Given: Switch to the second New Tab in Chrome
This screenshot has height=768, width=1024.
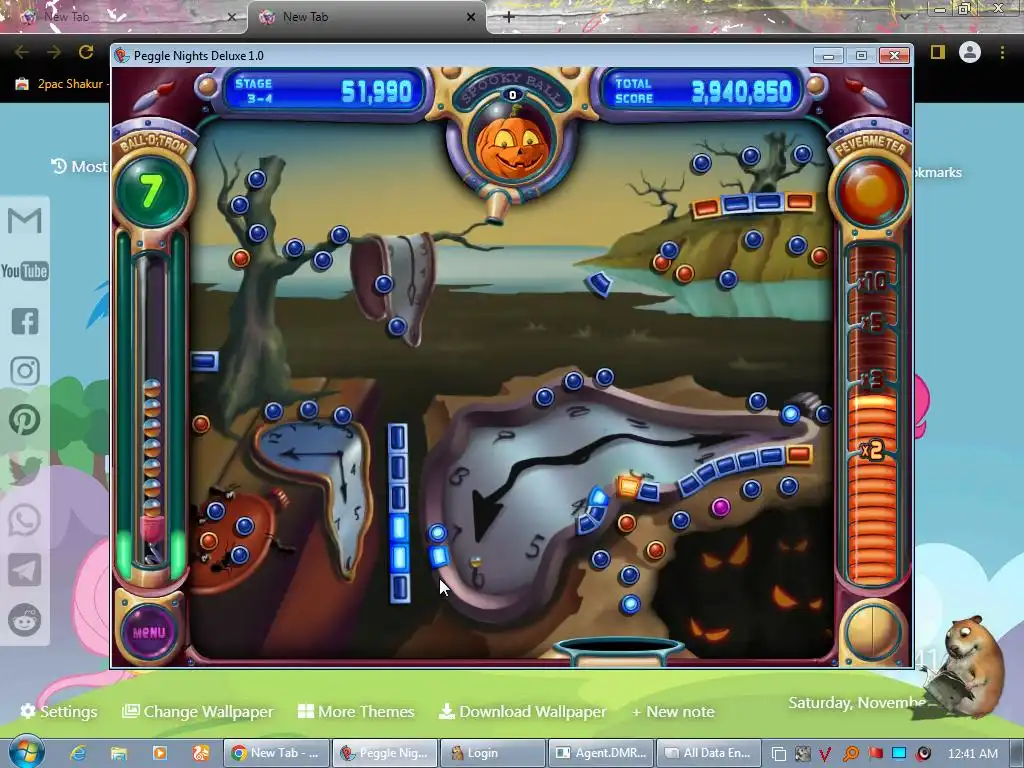Looking at the screenshot, I should pos(367,18).
